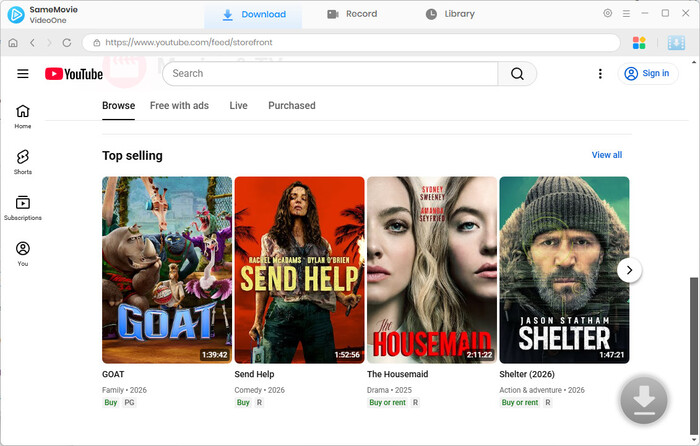700x446 pixels.
Task: Click the GOAT title link
Action: (x=113, y=375)
